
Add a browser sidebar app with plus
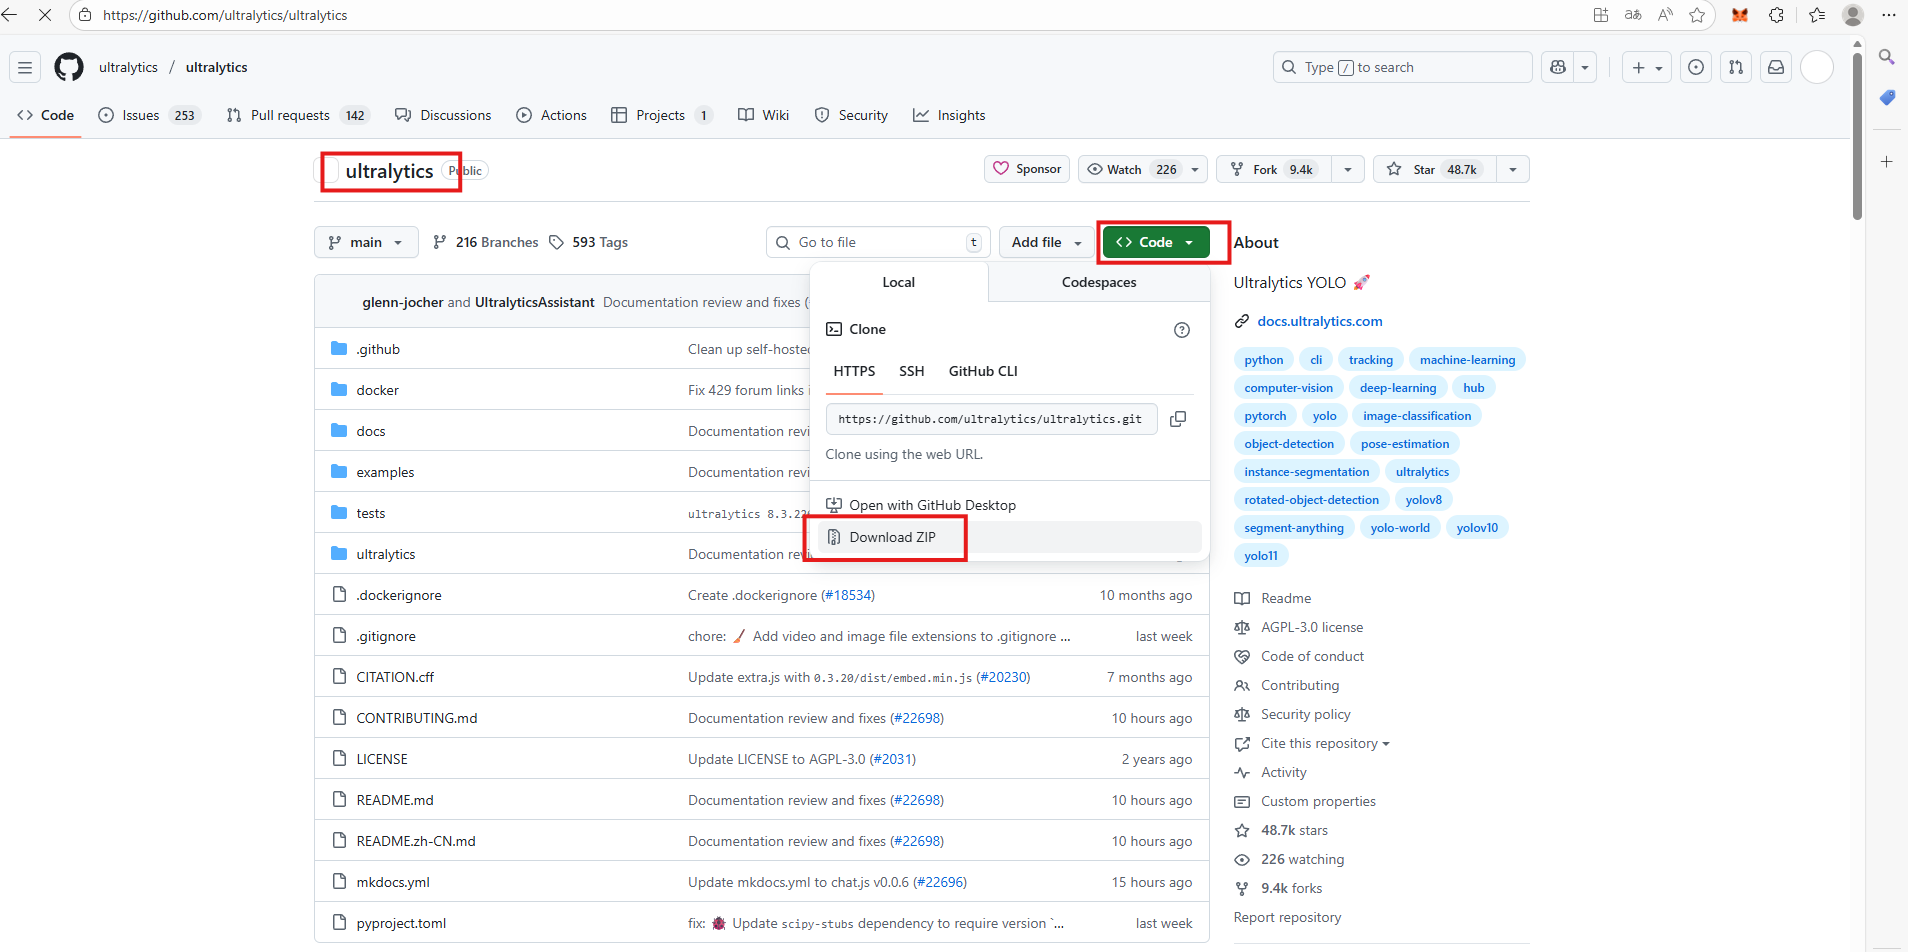1887,161
